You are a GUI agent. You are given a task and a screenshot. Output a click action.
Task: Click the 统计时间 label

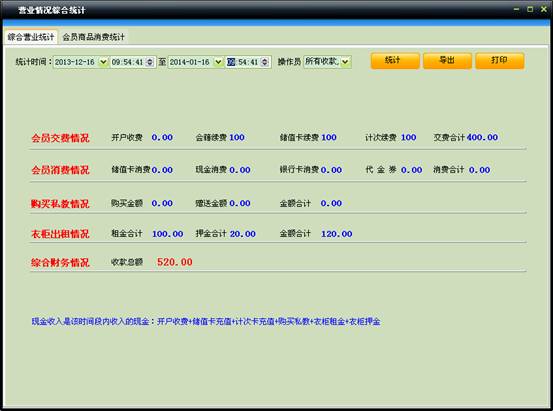33,62
